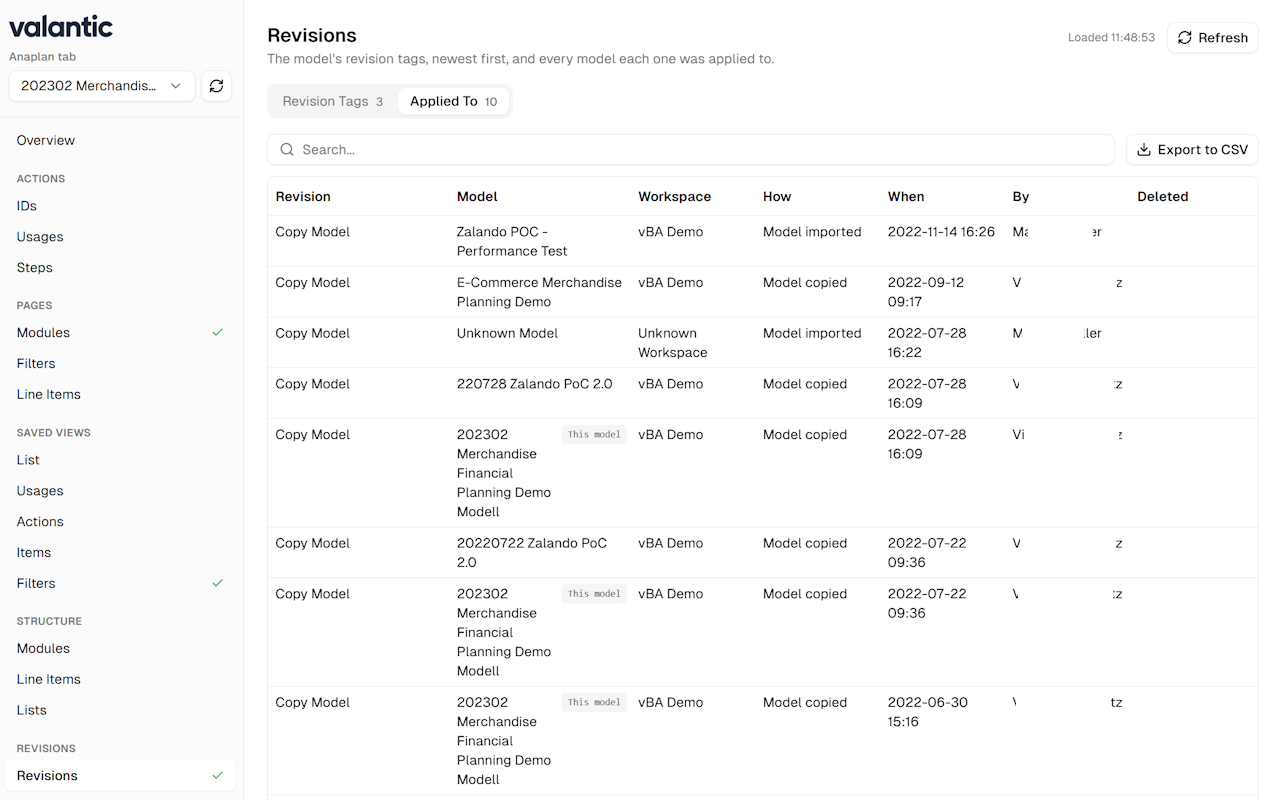Click the 220728 Zalando PoC 2.0 cell
The width and height of the screenshot is (1280, 800).
click(535, 385)
